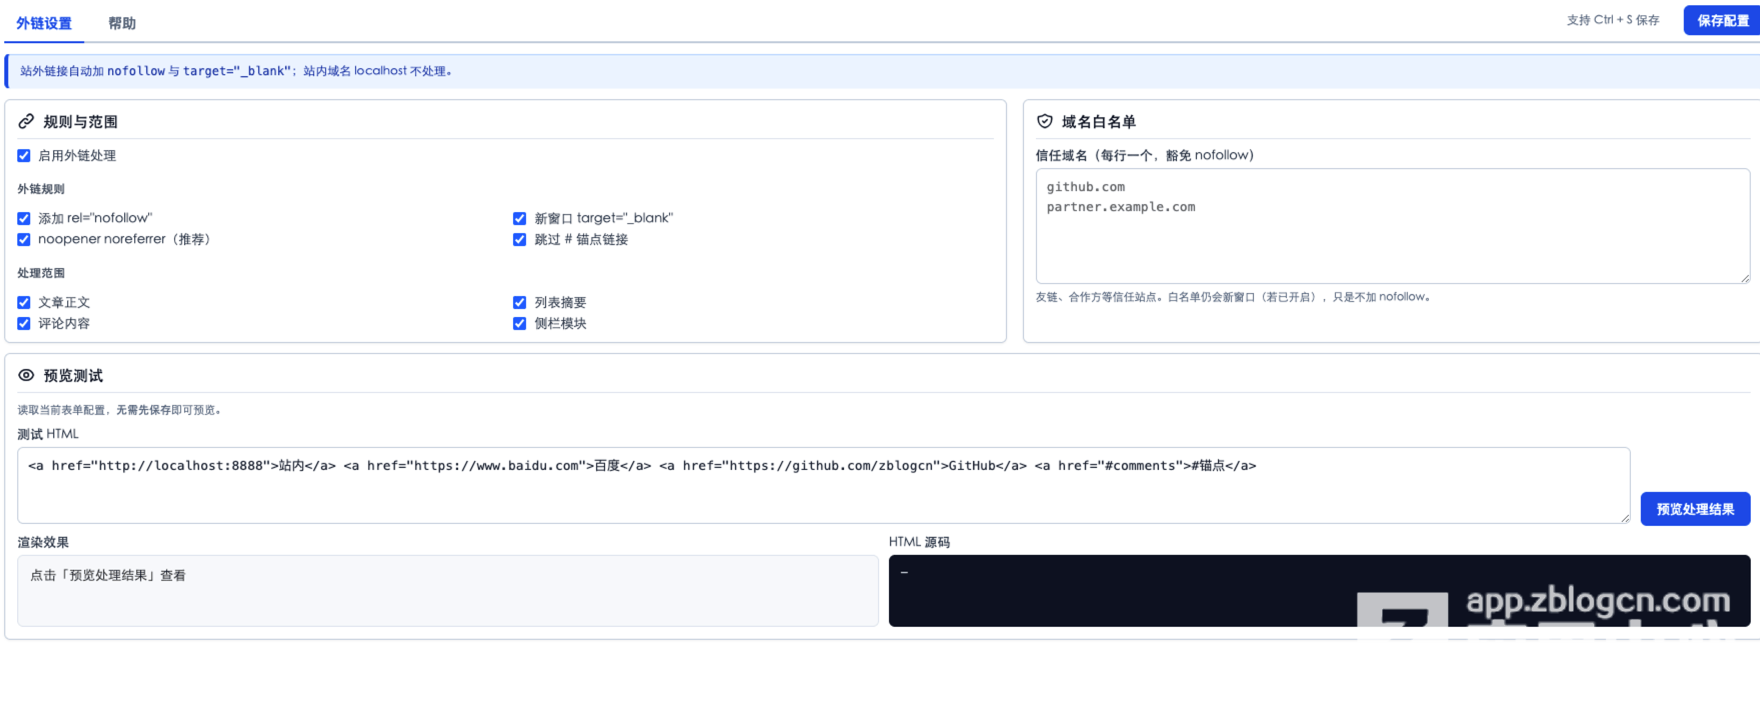
Task: Click the blue nofollow notice banner
Action: click(882, 71)
